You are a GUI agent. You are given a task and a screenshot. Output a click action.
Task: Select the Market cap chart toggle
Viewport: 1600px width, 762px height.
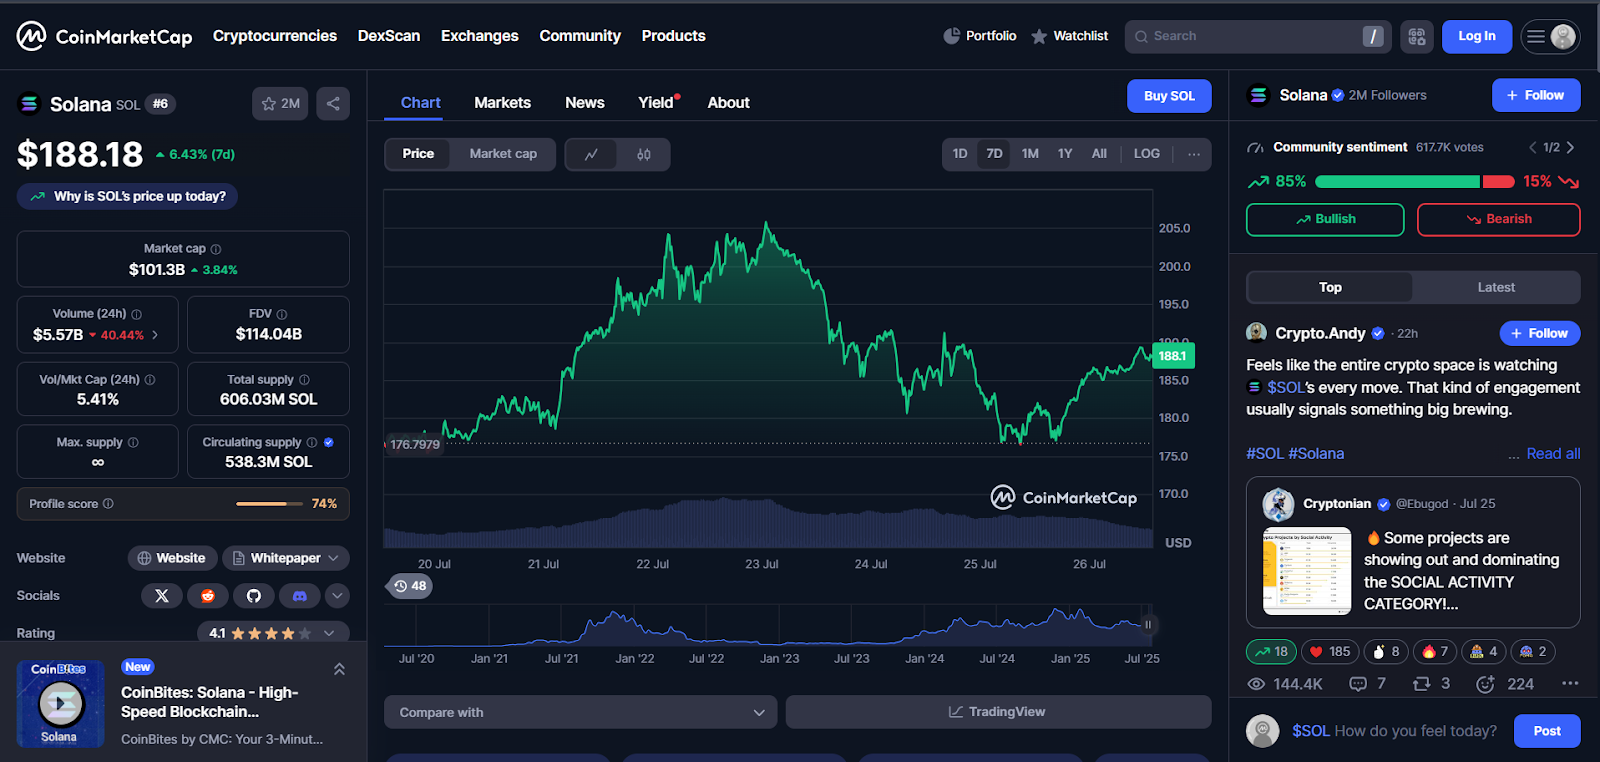point(503,154)
